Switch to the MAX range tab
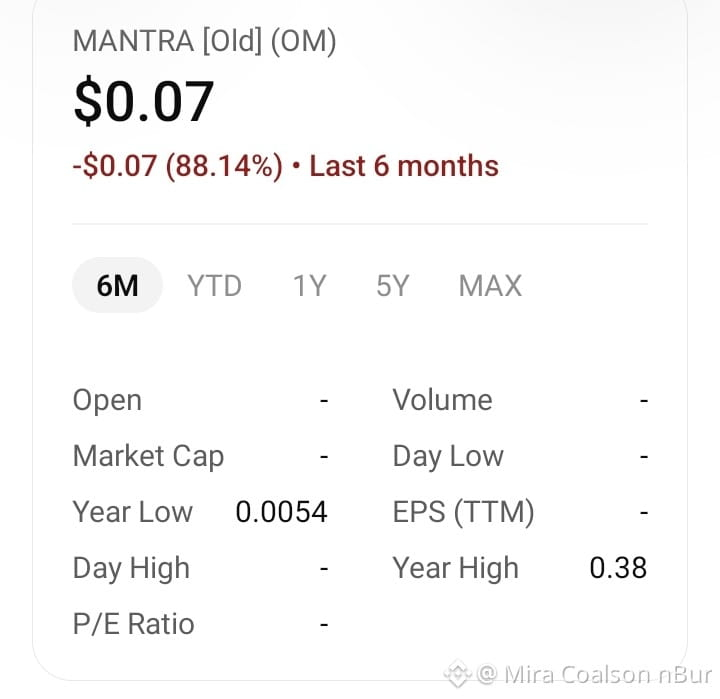The height and width of the screenshot is (699, 720). pos(490,286)
